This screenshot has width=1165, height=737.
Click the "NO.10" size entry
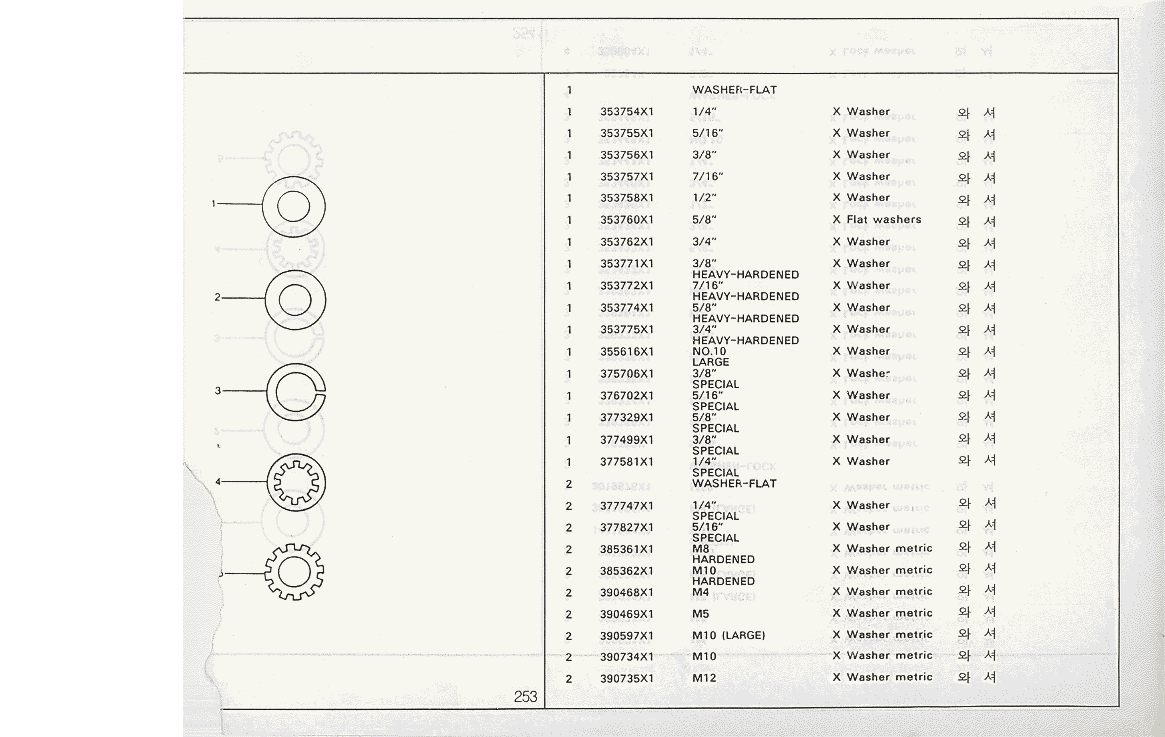710,351
